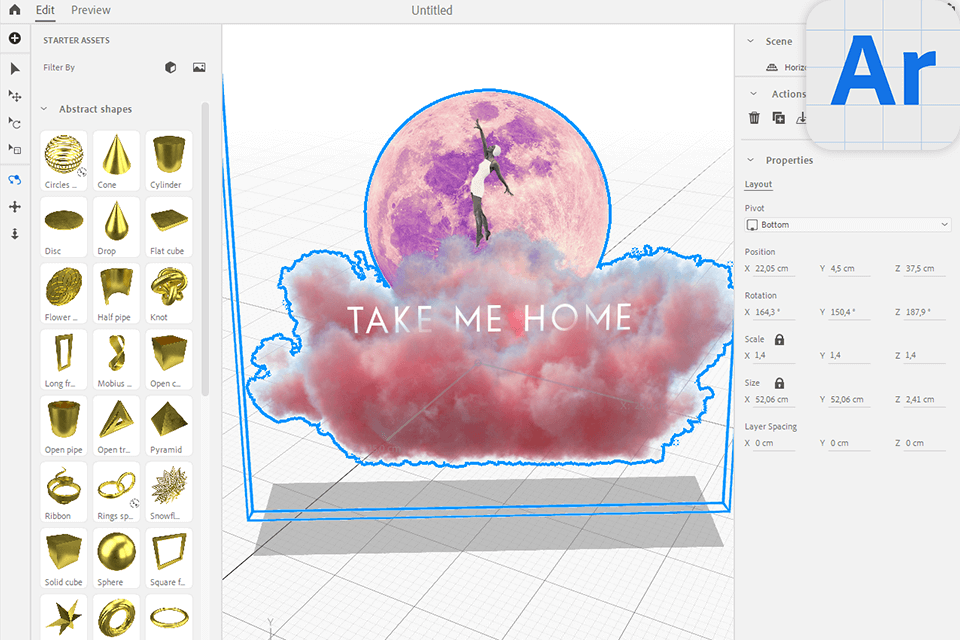The image size is (960, 640).
Task: Select the Selection arrow tool
Action: pos(15,69)
